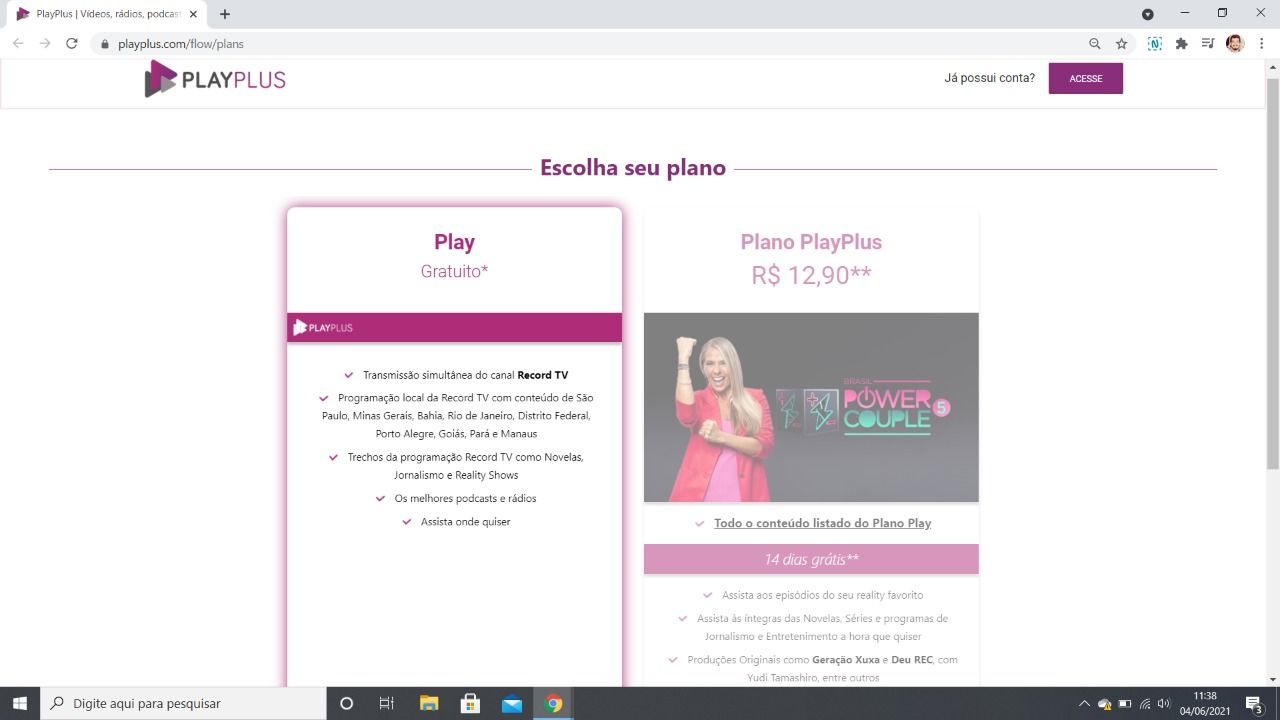This screenshot has height=720, width=1280.
Task: Click the ACESSE login button
Action: click(1085, 78)
